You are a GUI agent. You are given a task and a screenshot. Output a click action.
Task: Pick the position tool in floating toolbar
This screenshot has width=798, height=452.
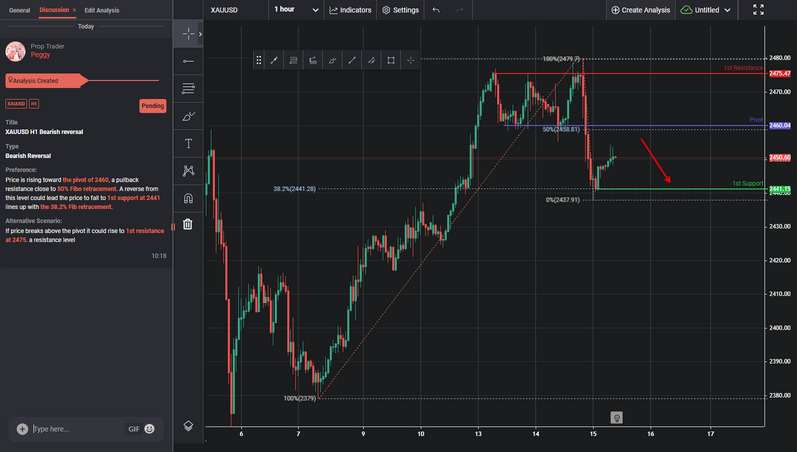[x=313, y=60]
